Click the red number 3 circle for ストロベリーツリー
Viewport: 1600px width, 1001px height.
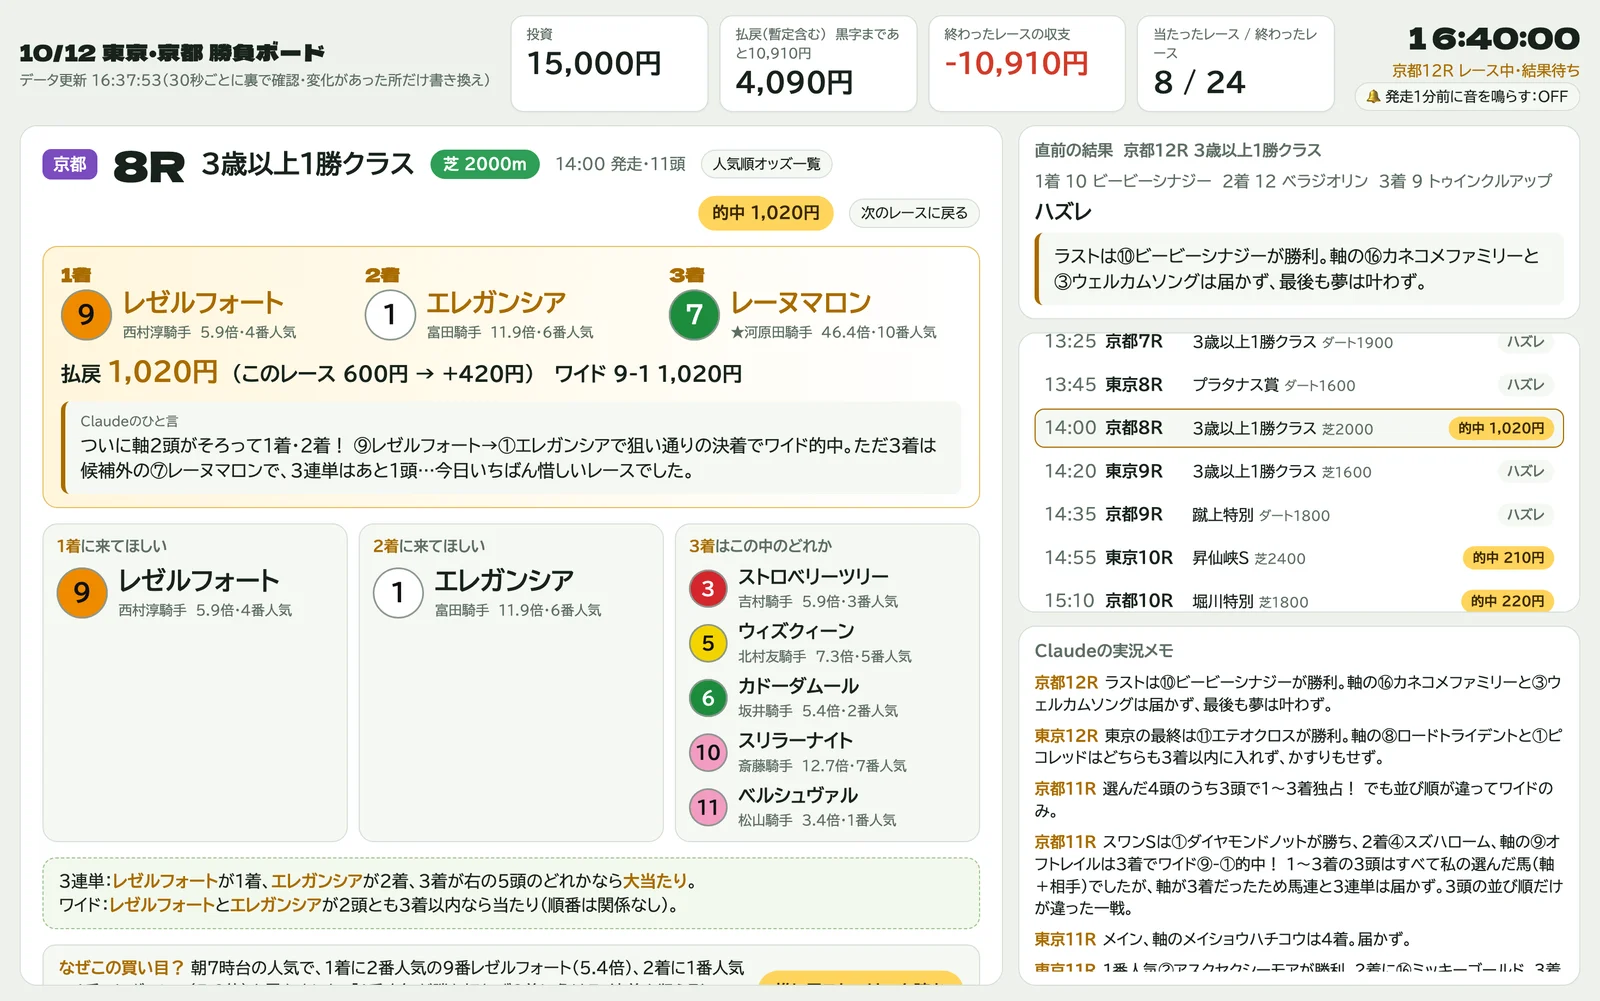pyautogui.click(x=708, y=589)
